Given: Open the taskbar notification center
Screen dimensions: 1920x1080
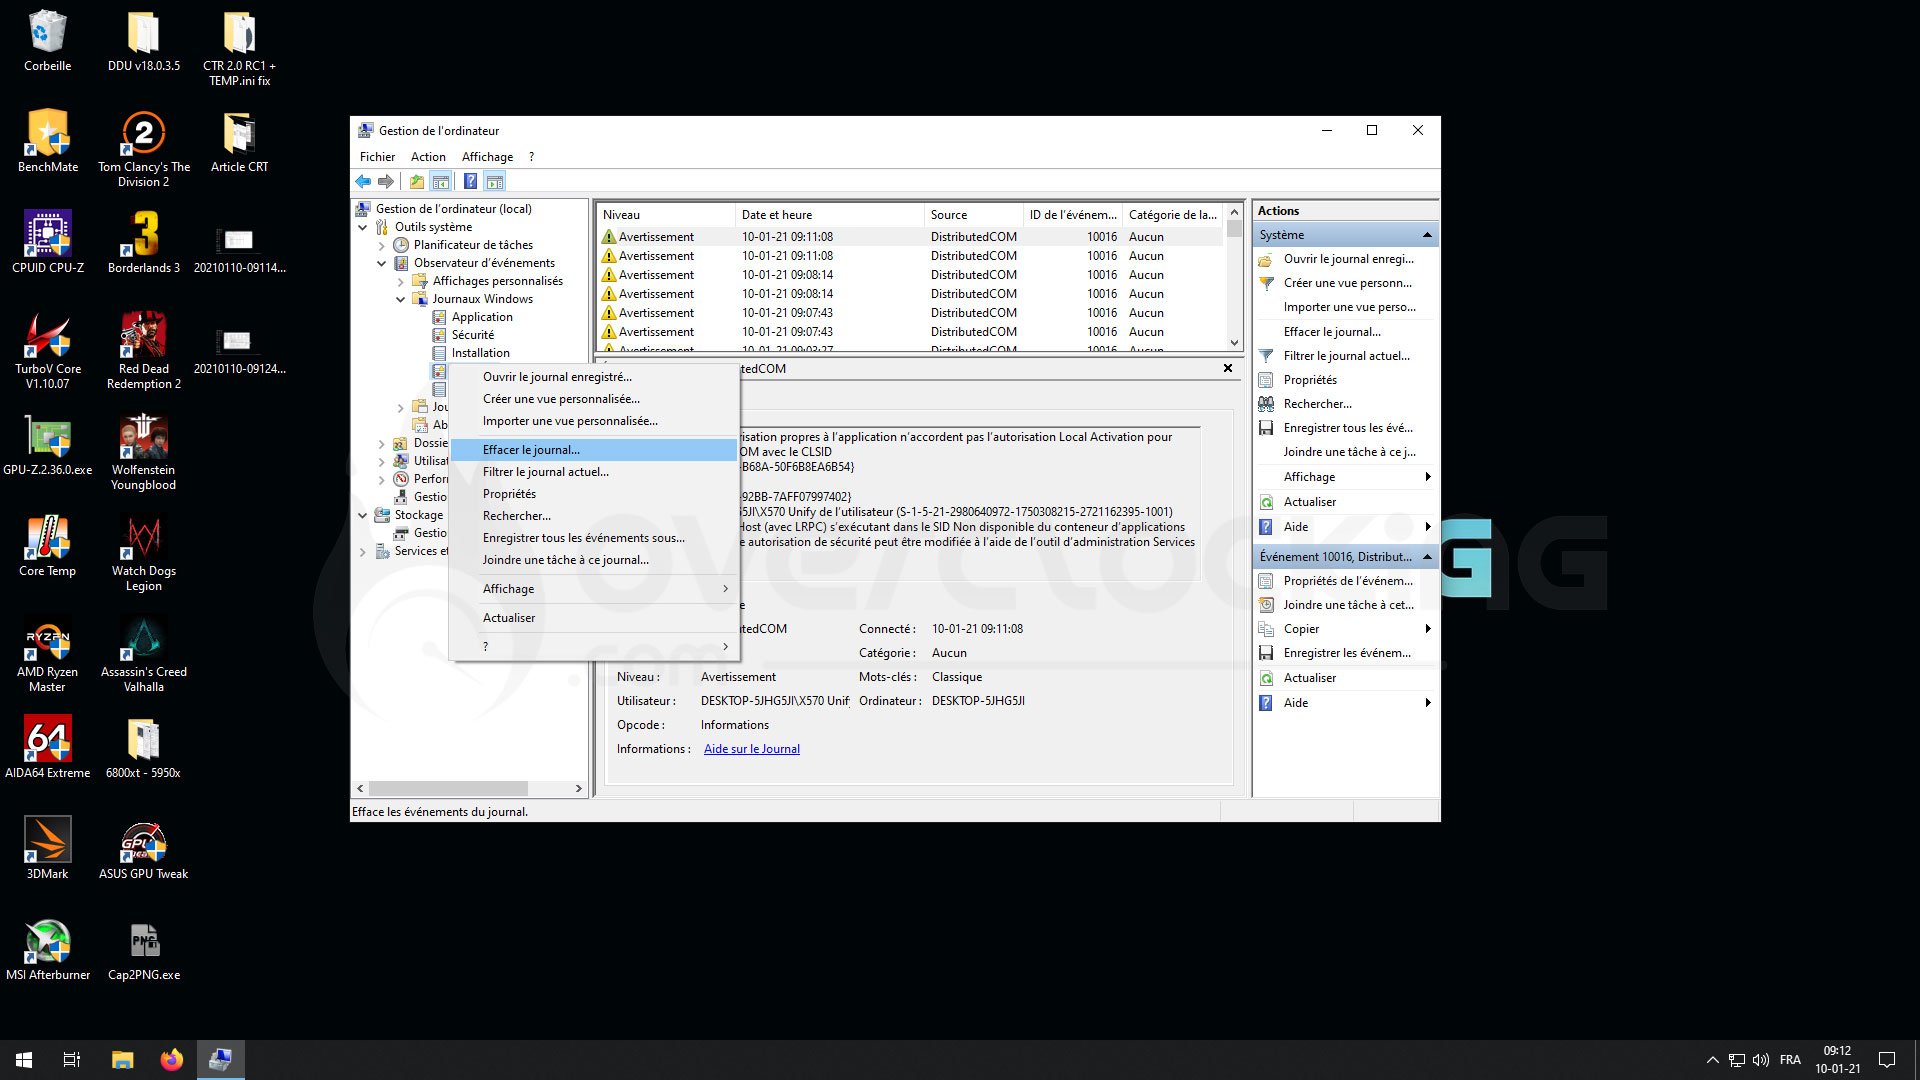Looking at the screenshot, I should 1887,1059.
